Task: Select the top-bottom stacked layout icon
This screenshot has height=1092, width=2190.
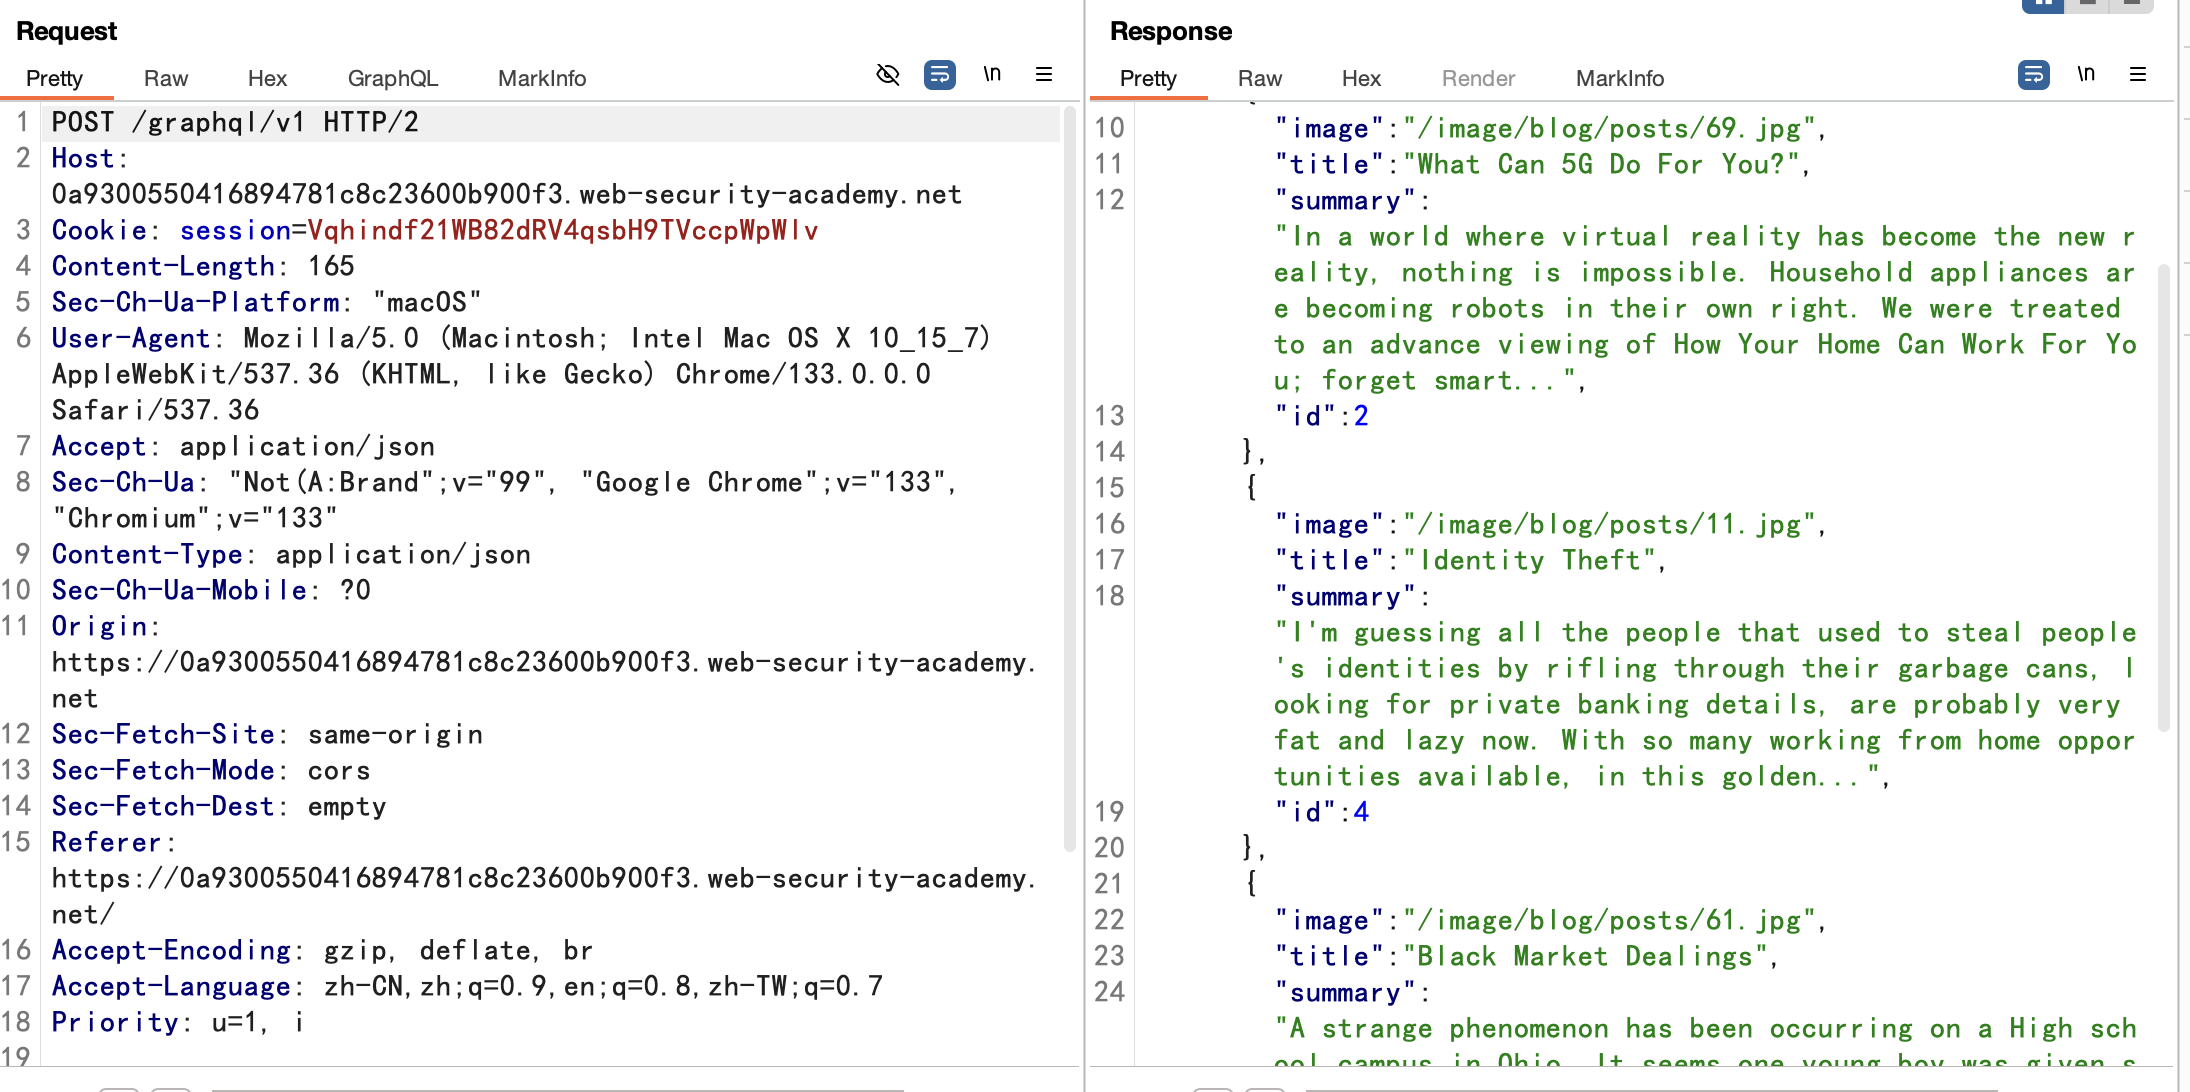Action: (x=2087, y=4)
